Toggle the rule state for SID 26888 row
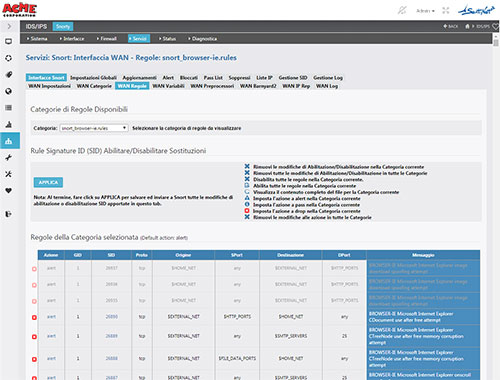500x380 pixels. (34, 359)
